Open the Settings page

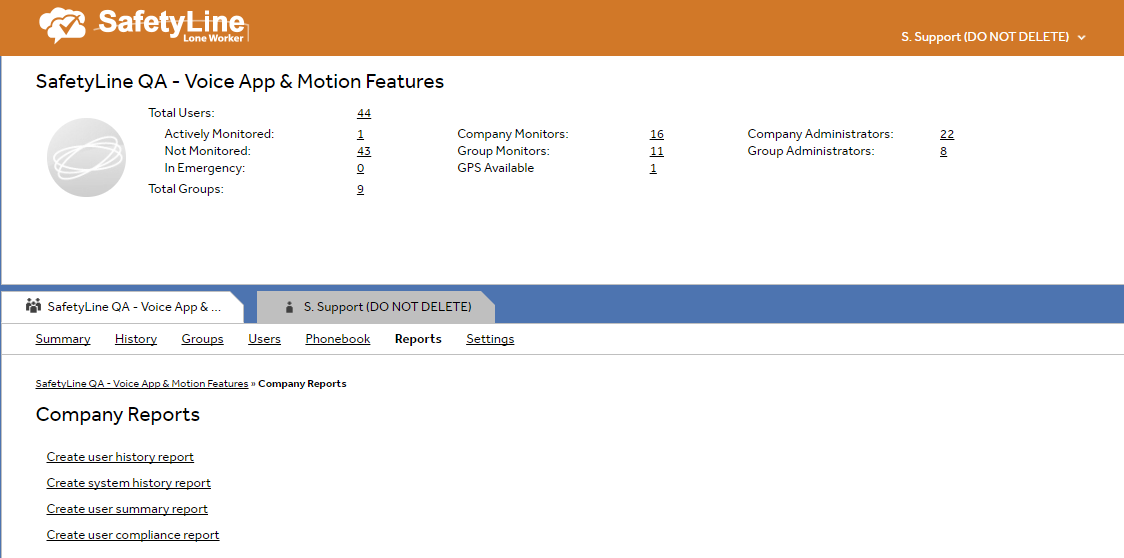[x=490, y=339]
